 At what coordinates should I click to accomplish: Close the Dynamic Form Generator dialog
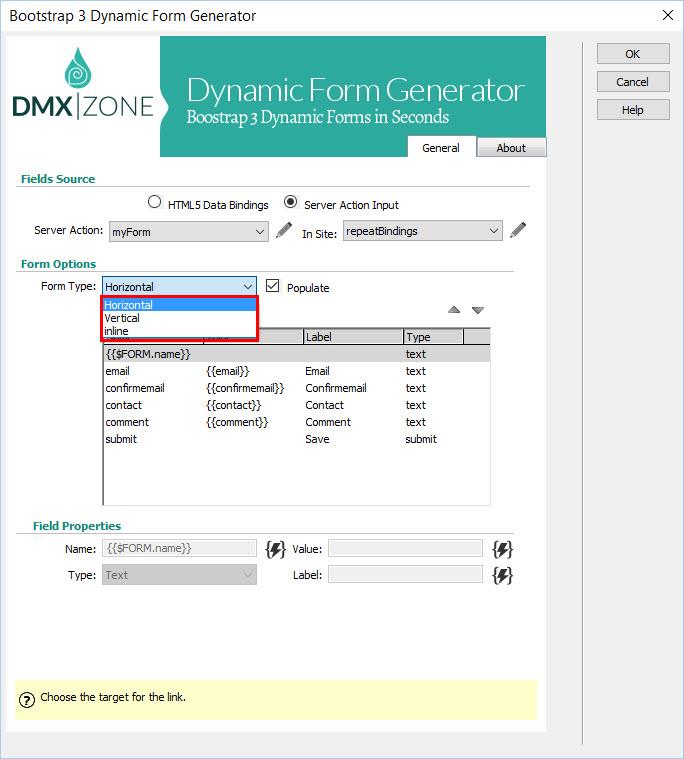tap(668, 15)
